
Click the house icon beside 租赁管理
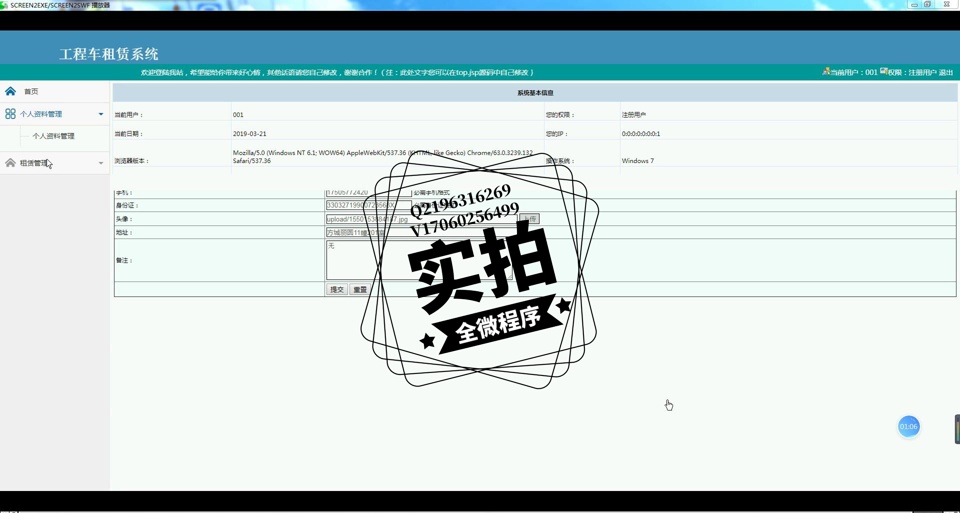click(10, 163)
